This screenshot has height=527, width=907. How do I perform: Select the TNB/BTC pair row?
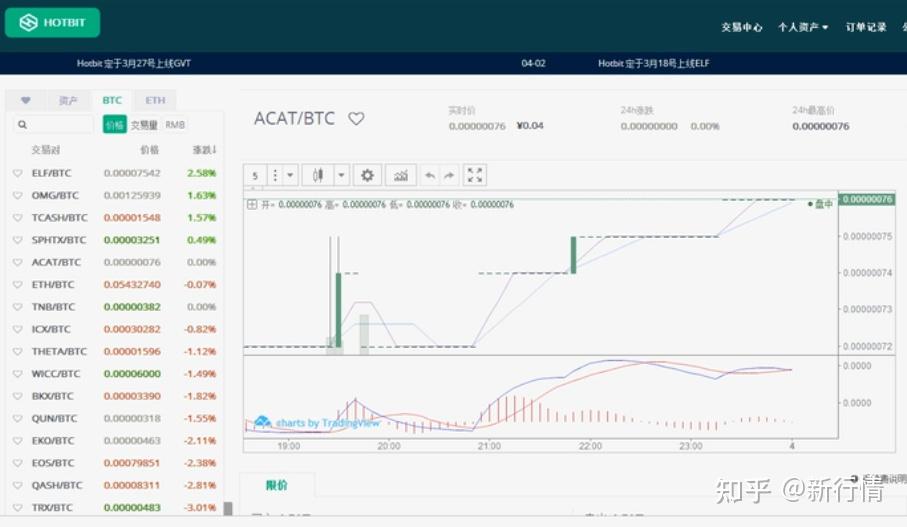click(115, 307)
